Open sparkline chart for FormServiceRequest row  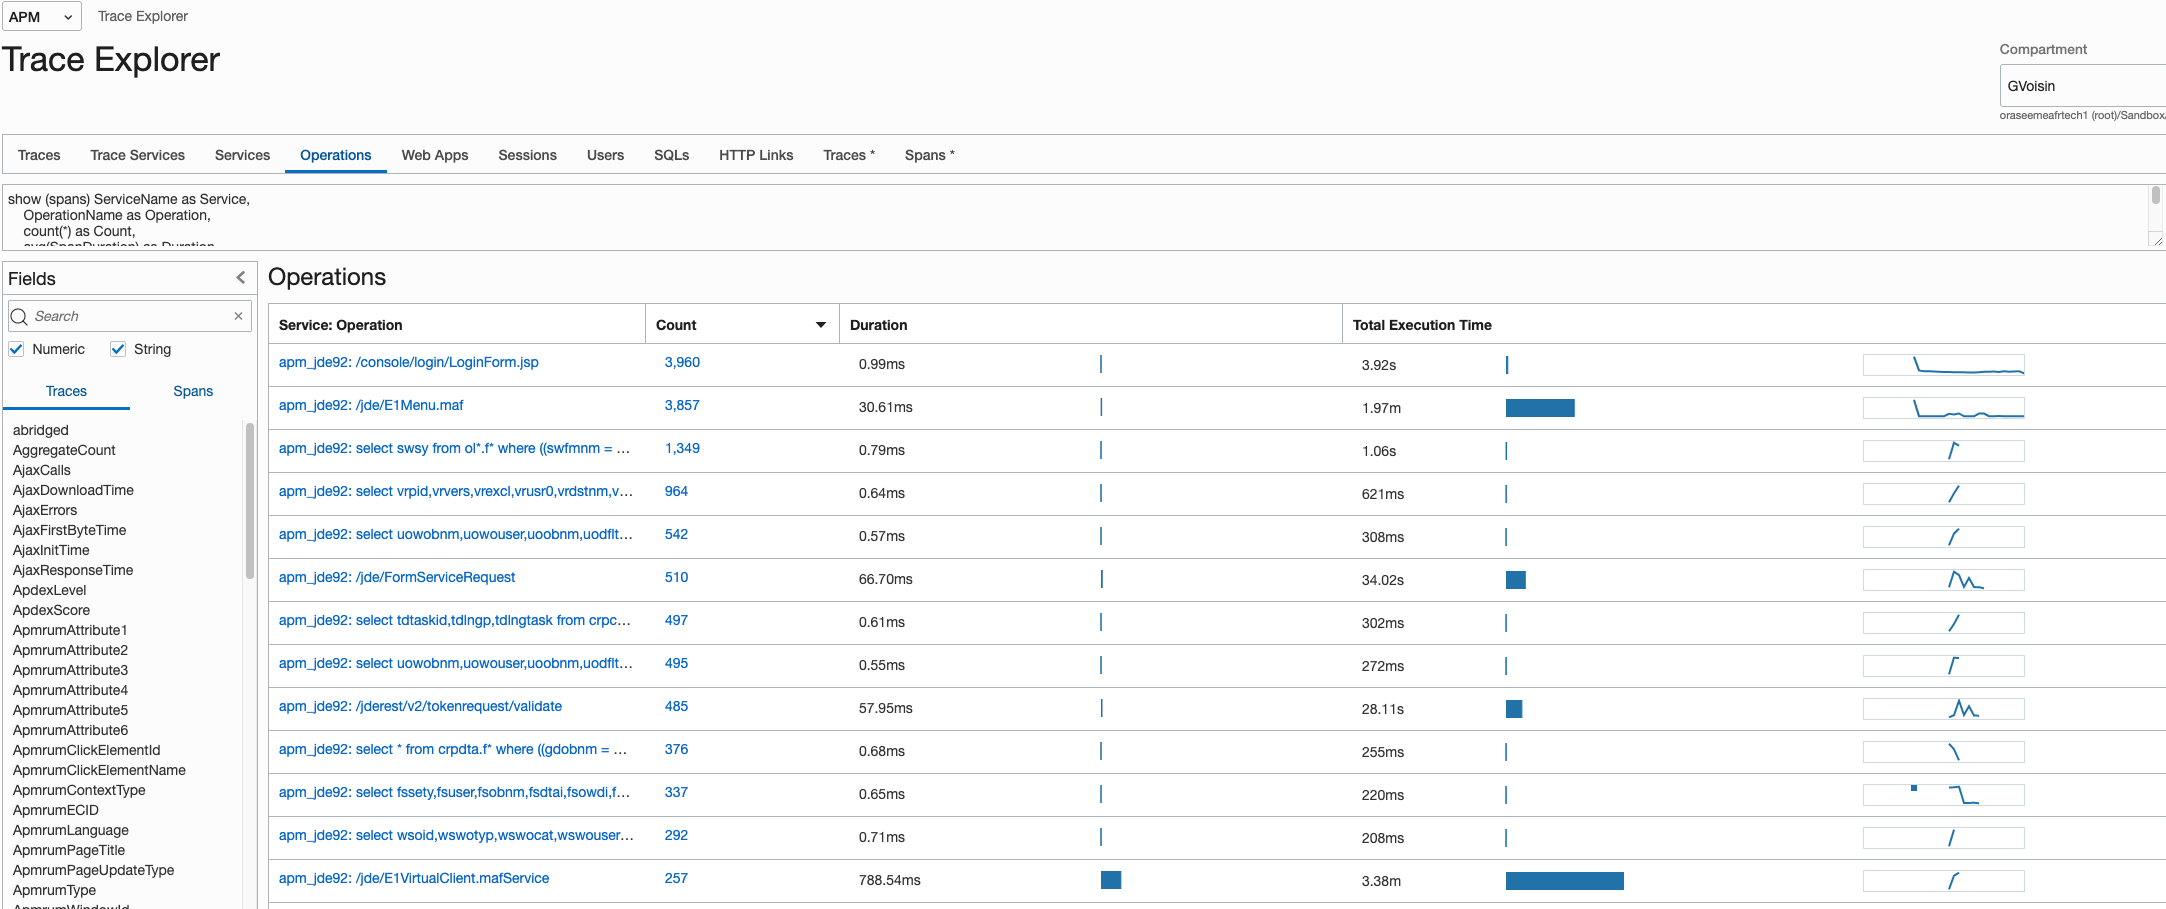(1943, 580)
